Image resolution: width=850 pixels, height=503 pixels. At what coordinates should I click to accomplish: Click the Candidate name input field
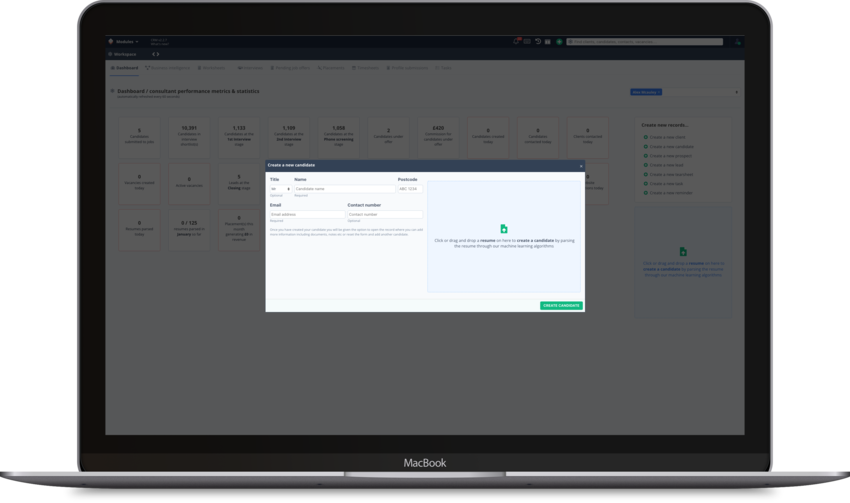(345, 189)
